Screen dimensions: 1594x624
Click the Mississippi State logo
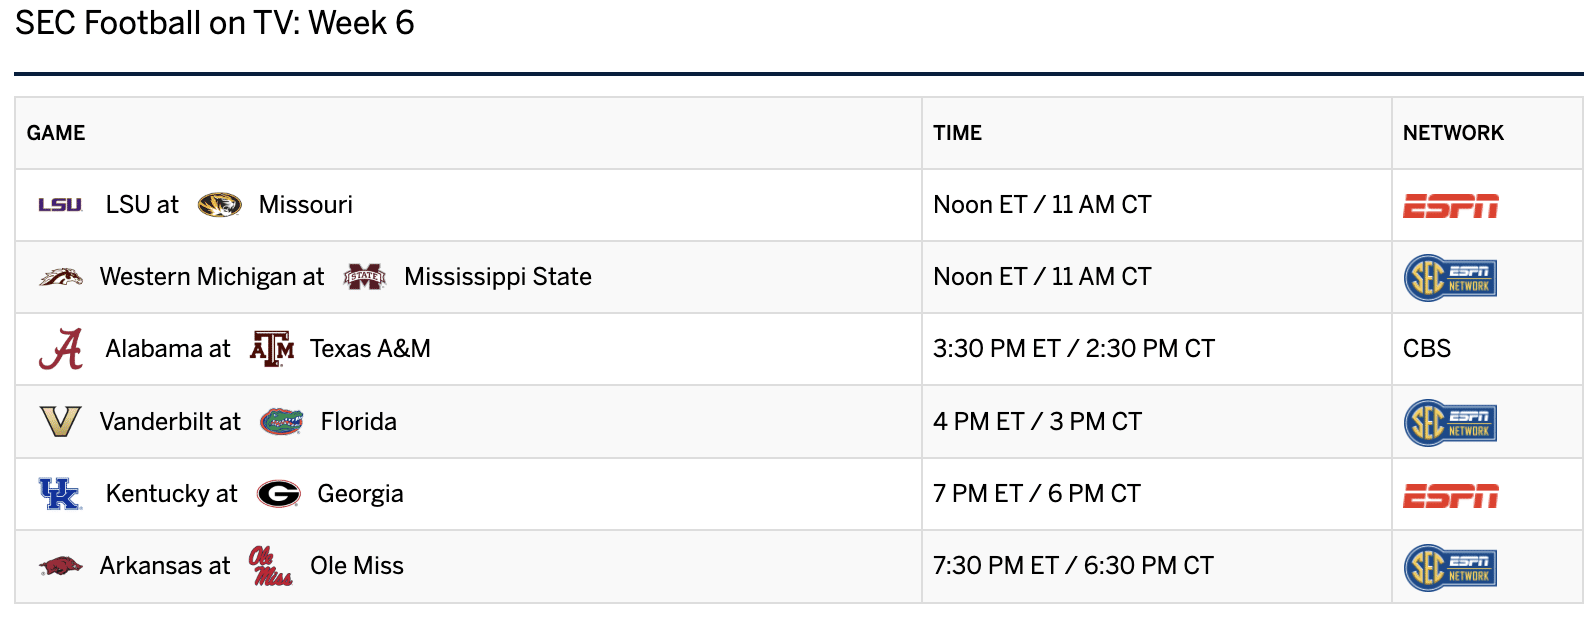(364, 277)
